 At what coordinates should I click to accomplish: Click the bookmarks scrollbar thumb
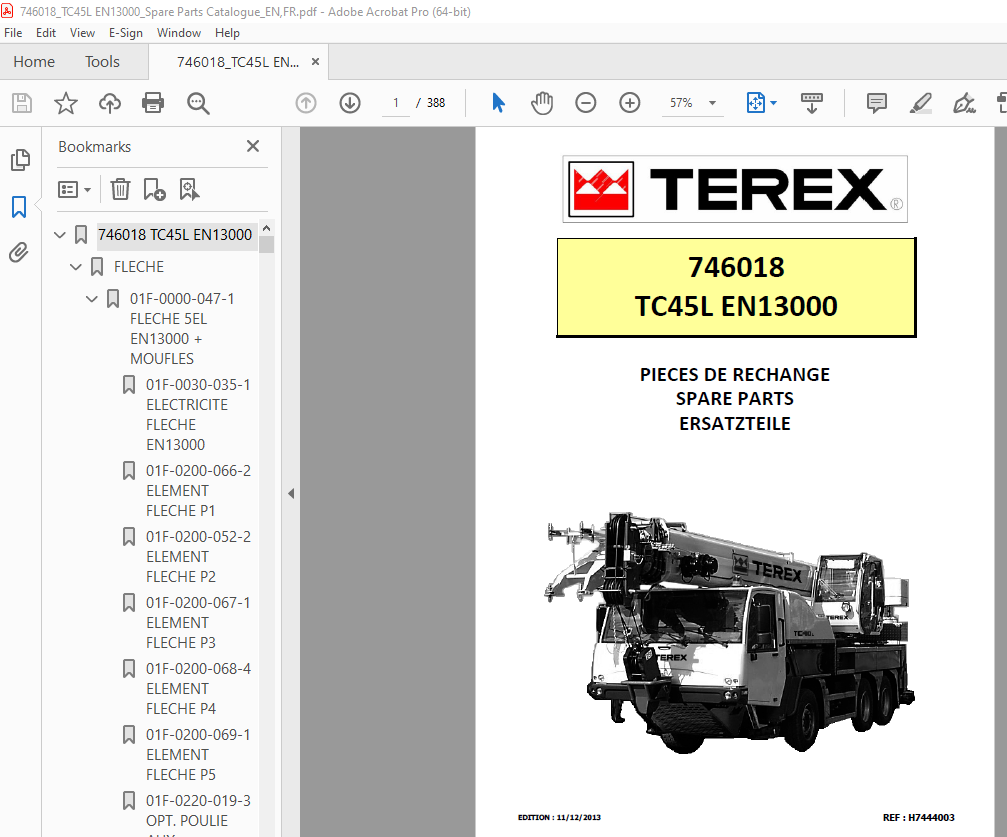(267, 245)
